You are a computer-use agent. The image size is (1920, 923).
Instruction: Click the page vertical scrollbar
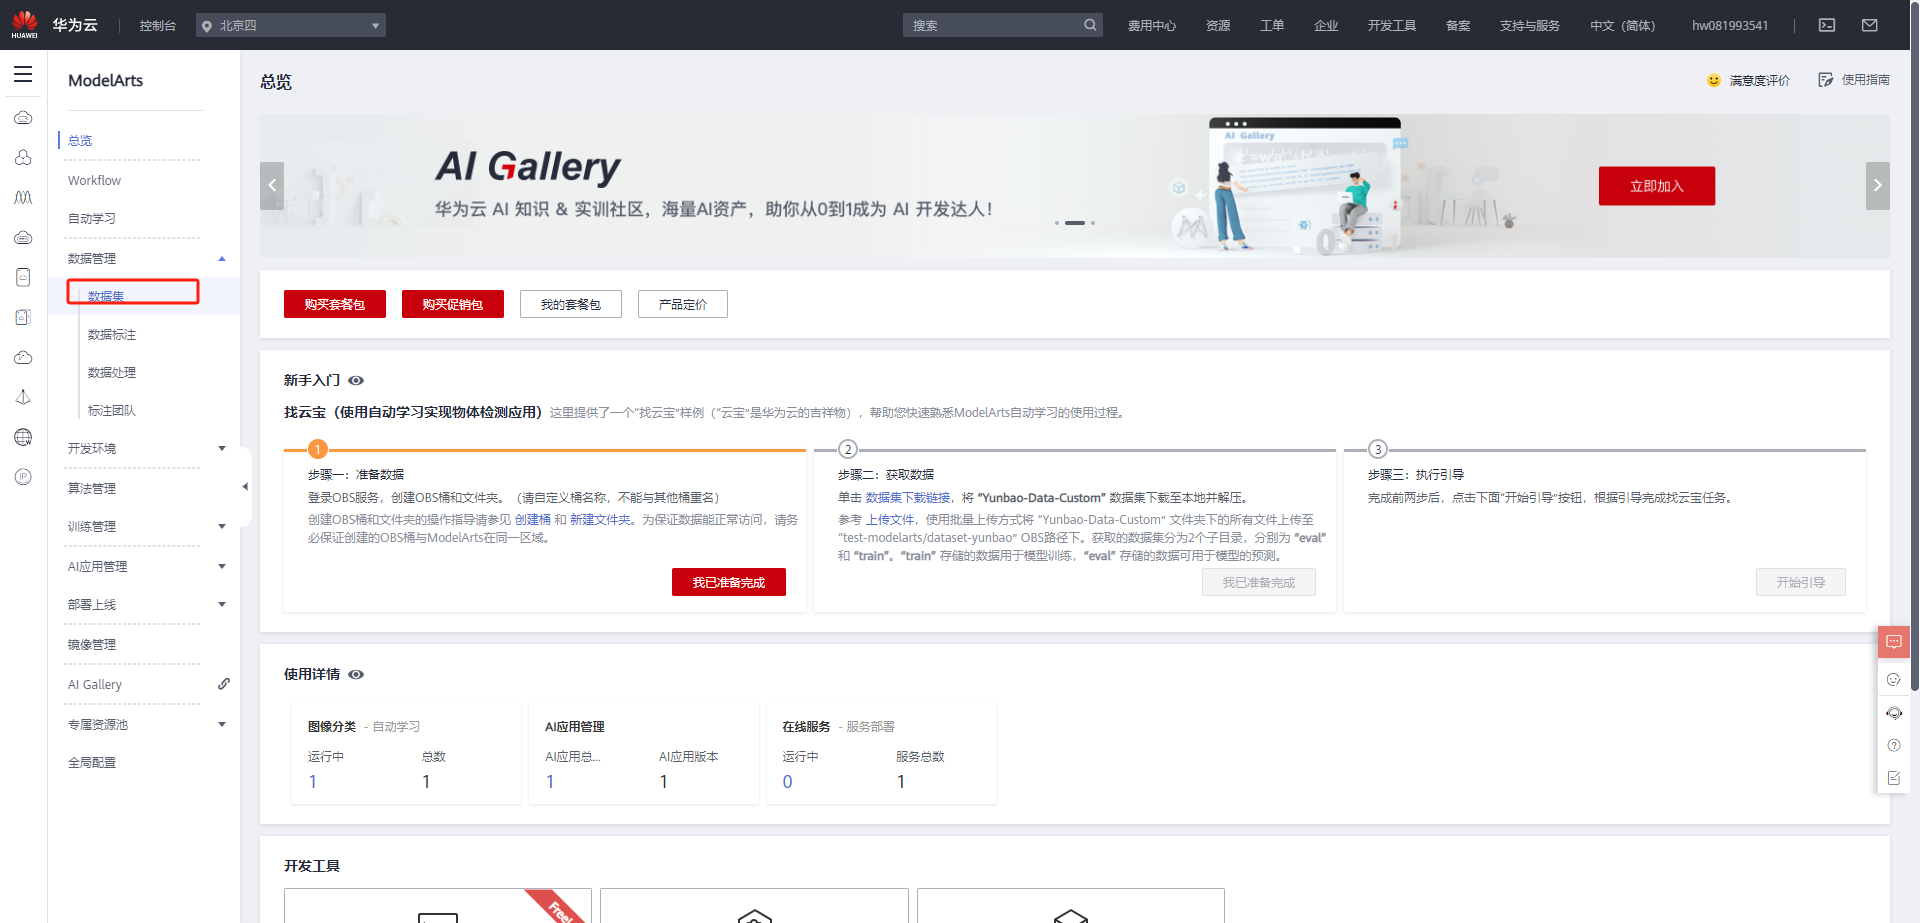pyautogui.click(x=1914, y=345)
